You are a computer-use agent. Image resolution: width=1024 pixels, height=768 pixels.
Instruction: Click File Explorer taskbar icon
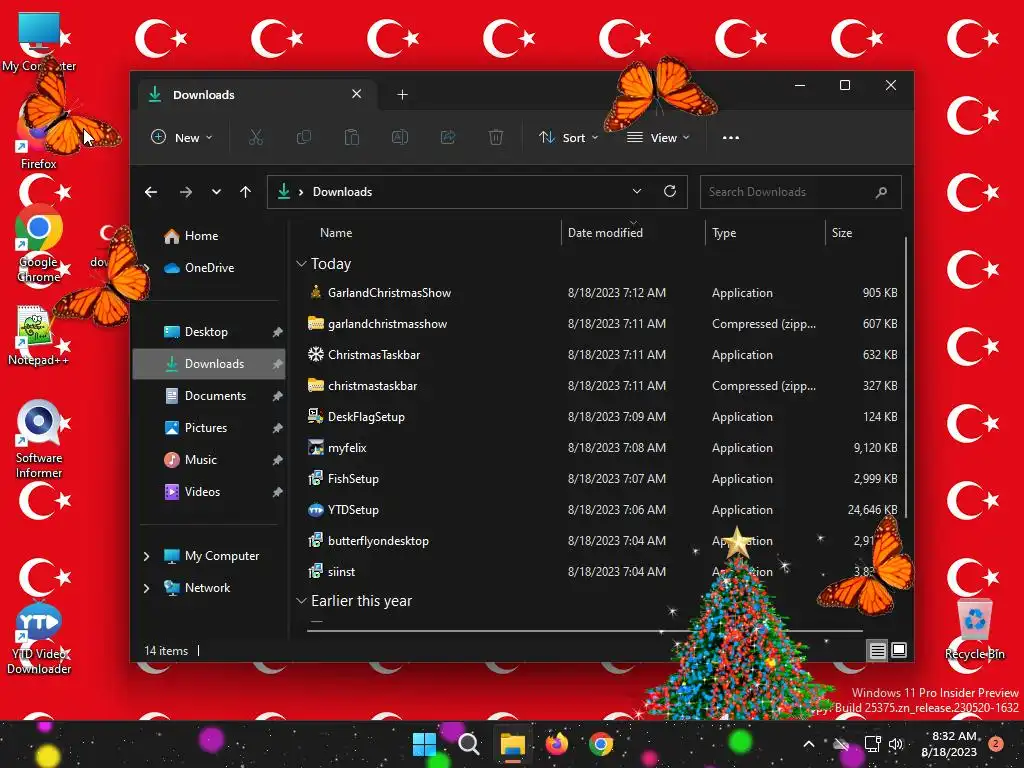pos(513,744)
